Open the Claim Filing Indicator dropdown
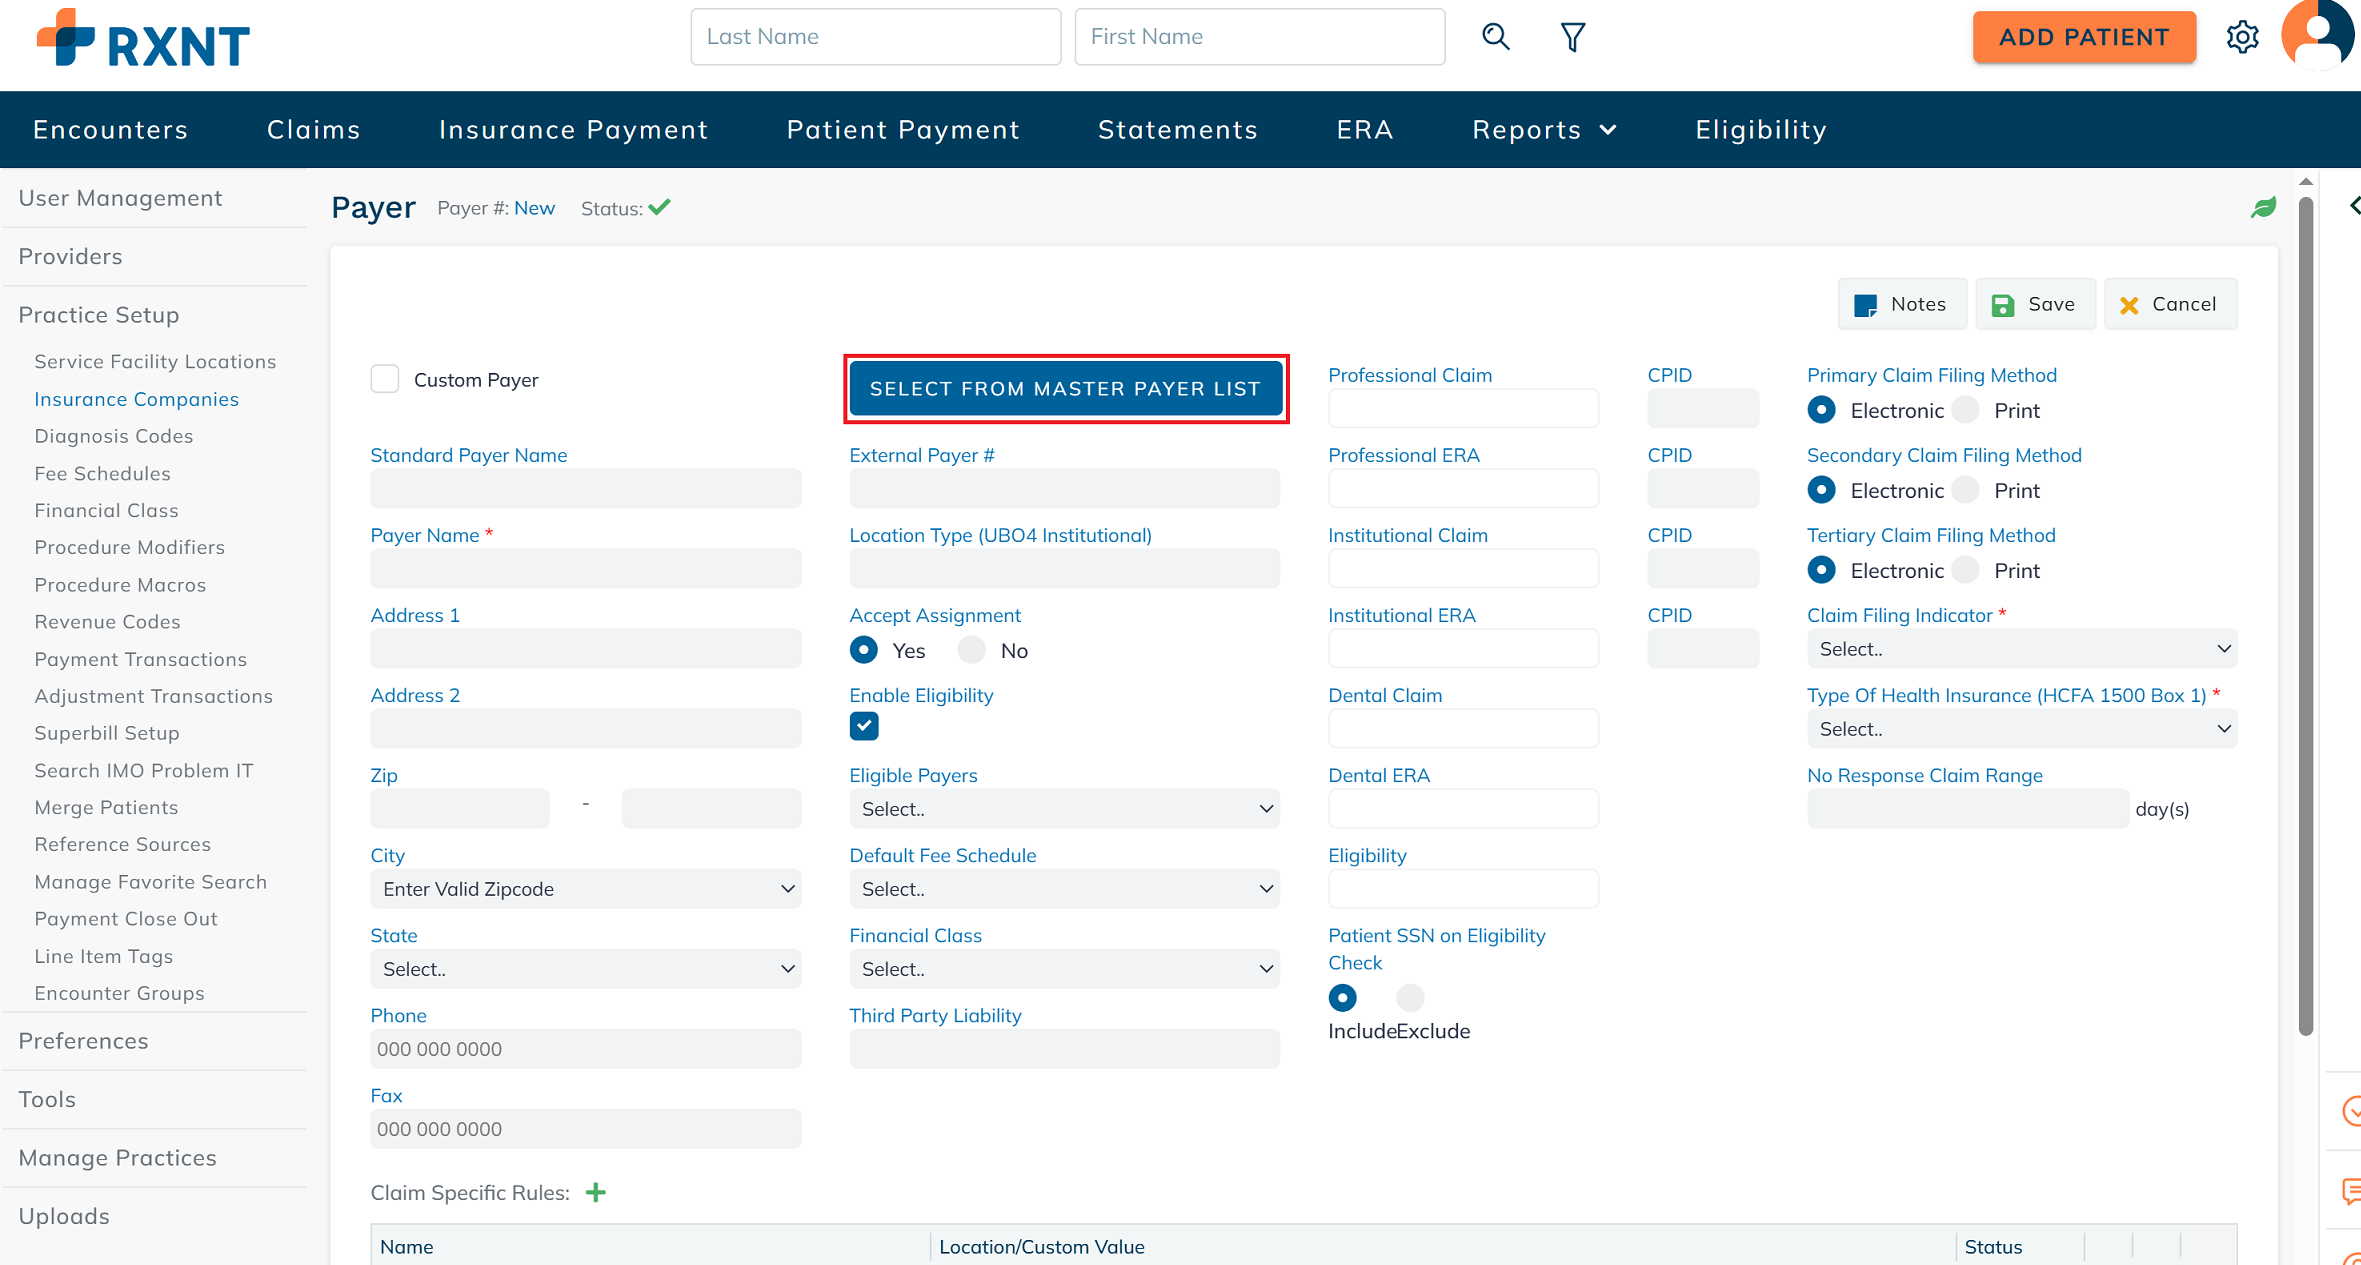The height and width of the screenshot is (1265, 2361). tap(2021, 649)
